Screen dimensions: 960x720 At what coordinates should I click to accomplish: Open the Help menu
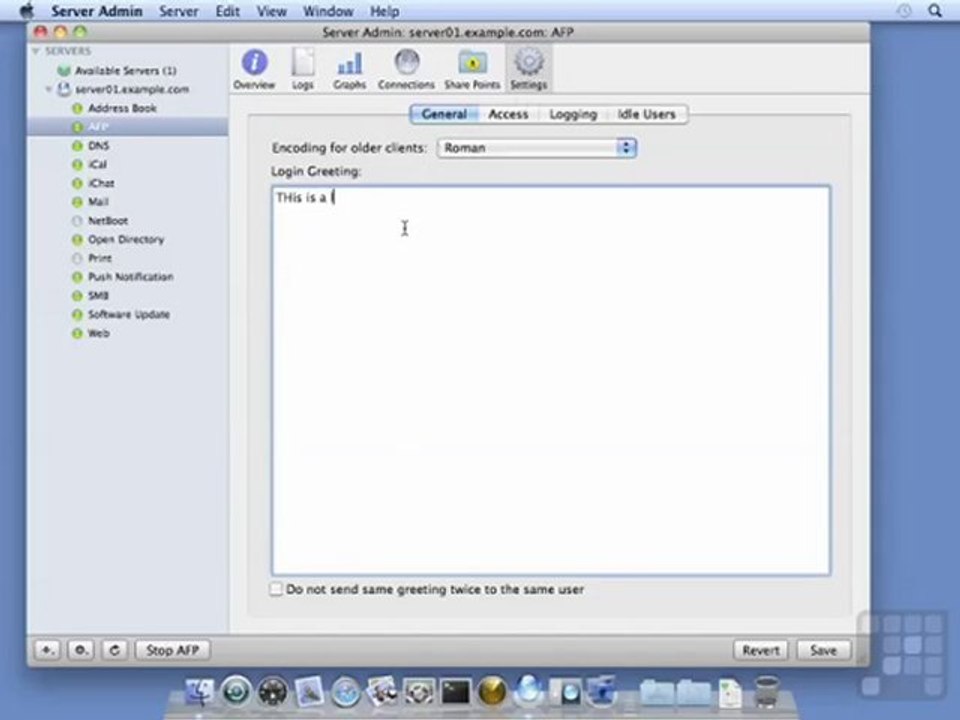(x=384, y=11)
